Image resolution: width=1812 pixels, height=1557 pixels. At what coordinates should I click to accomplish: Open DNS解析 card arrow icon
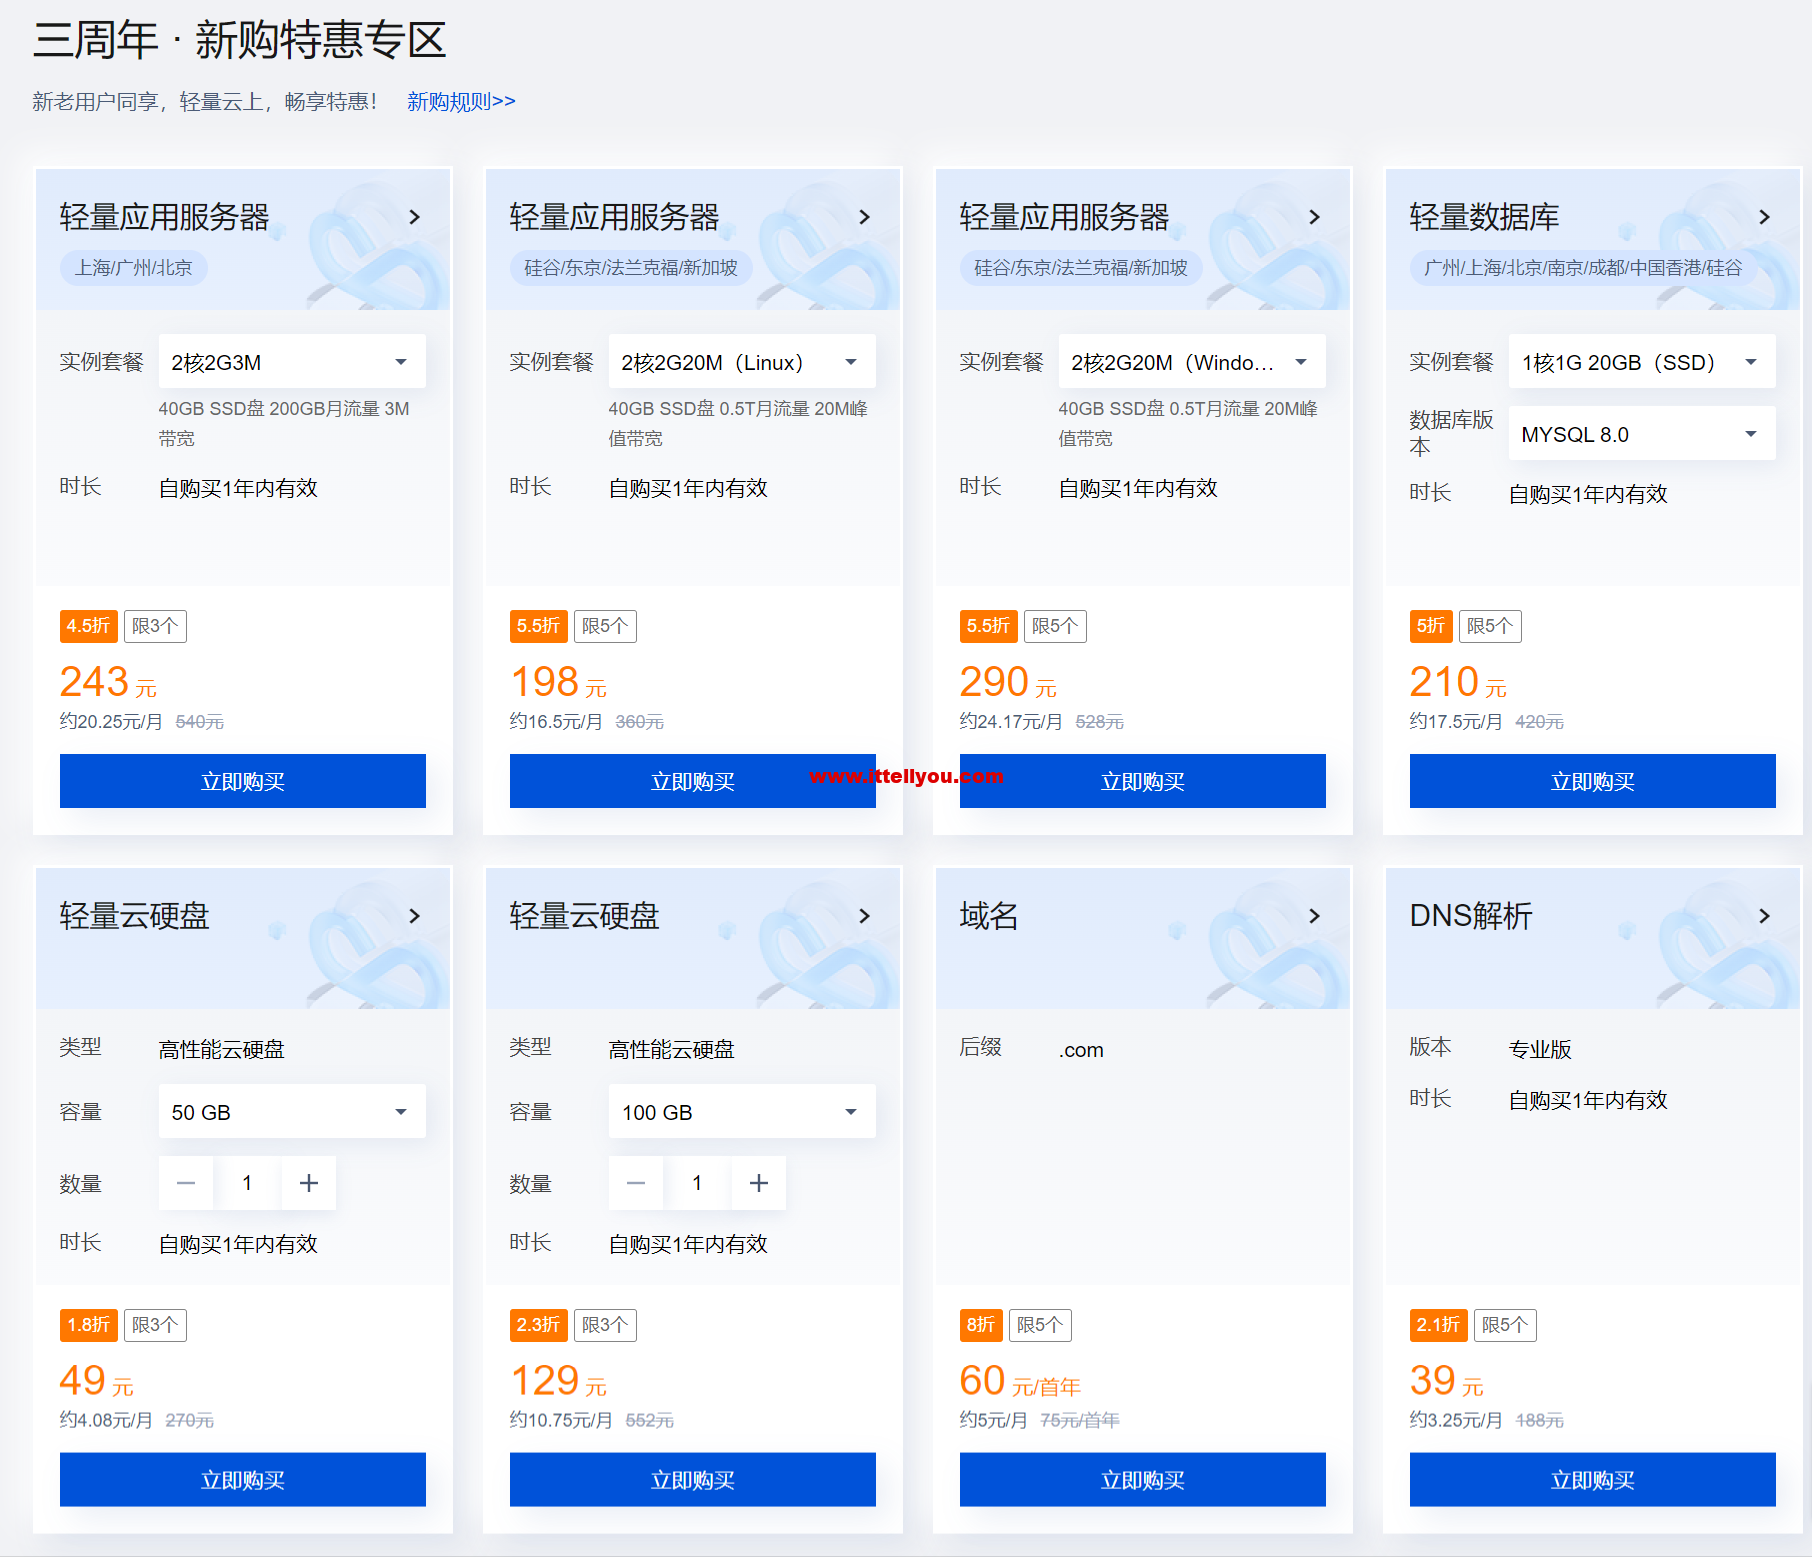click(1764, 916)
